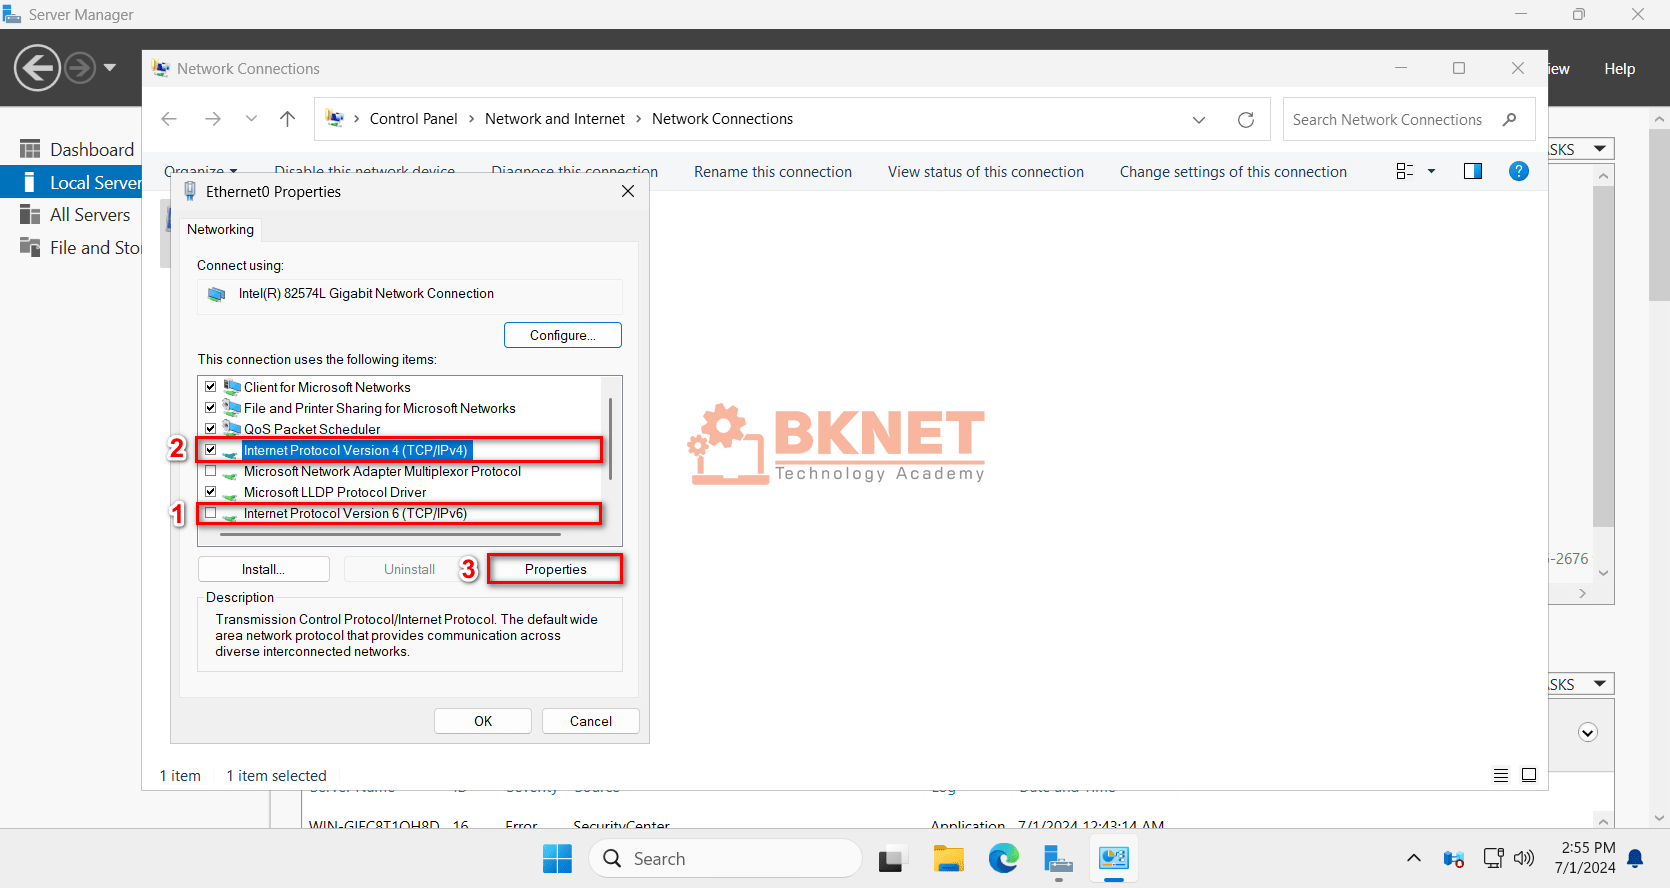Viewport: 1670px width, 888px height.
Task: Click Rename this connection
Action: point(773,172)
